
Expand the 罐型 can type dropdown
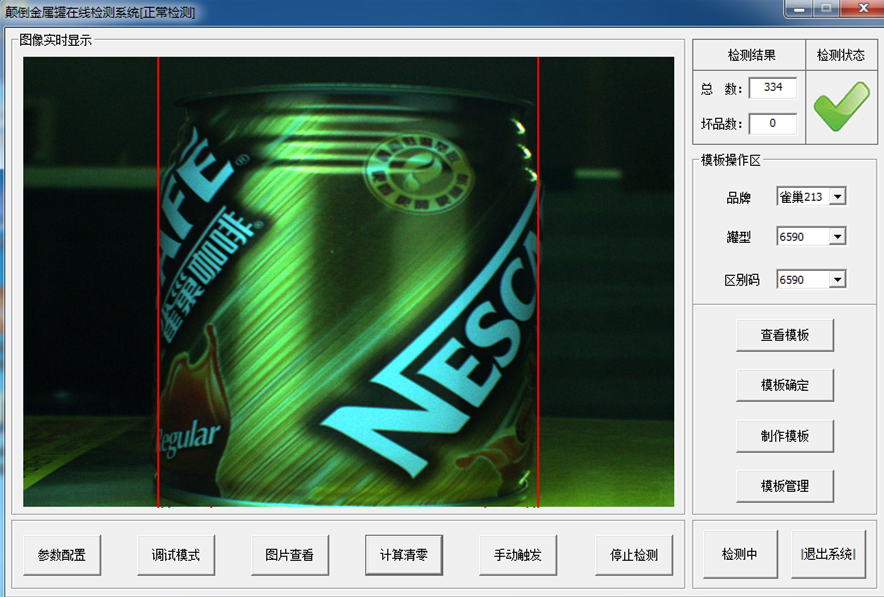(838, 237)
